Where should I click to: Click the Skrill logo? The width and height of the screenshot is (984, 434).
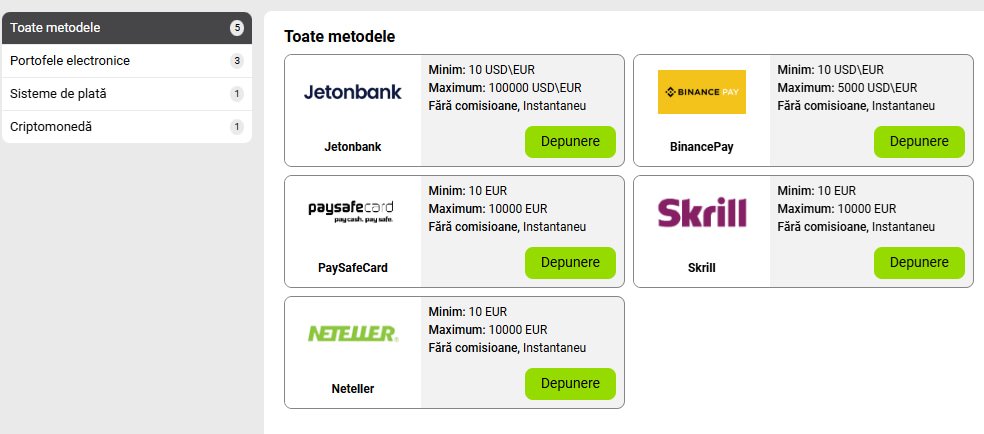701,213
